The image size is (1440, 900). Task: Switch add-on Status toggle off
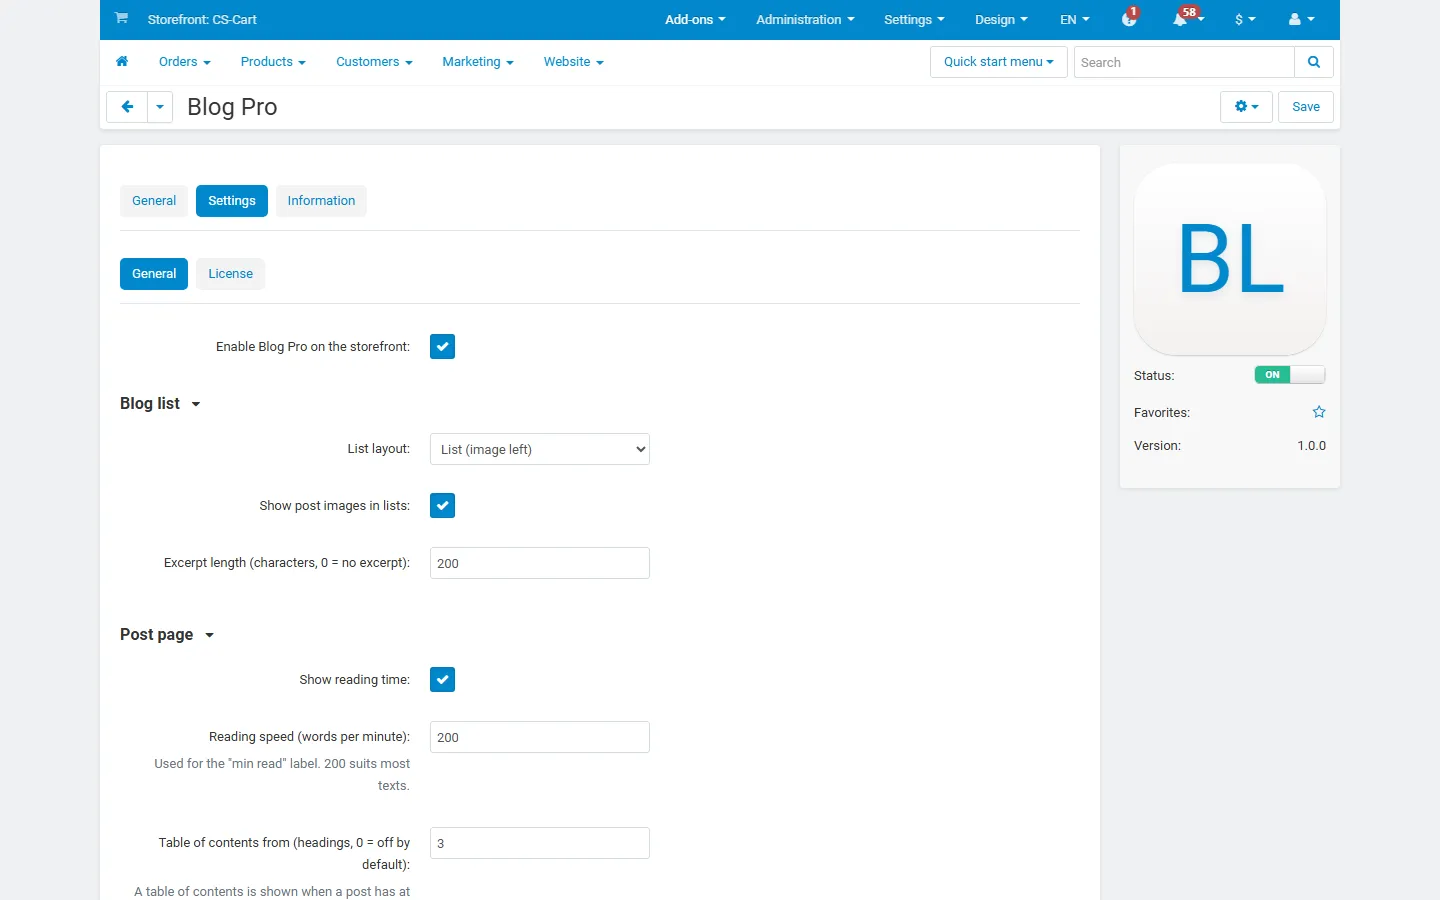pyautogui.click(x=1290, y=375)
